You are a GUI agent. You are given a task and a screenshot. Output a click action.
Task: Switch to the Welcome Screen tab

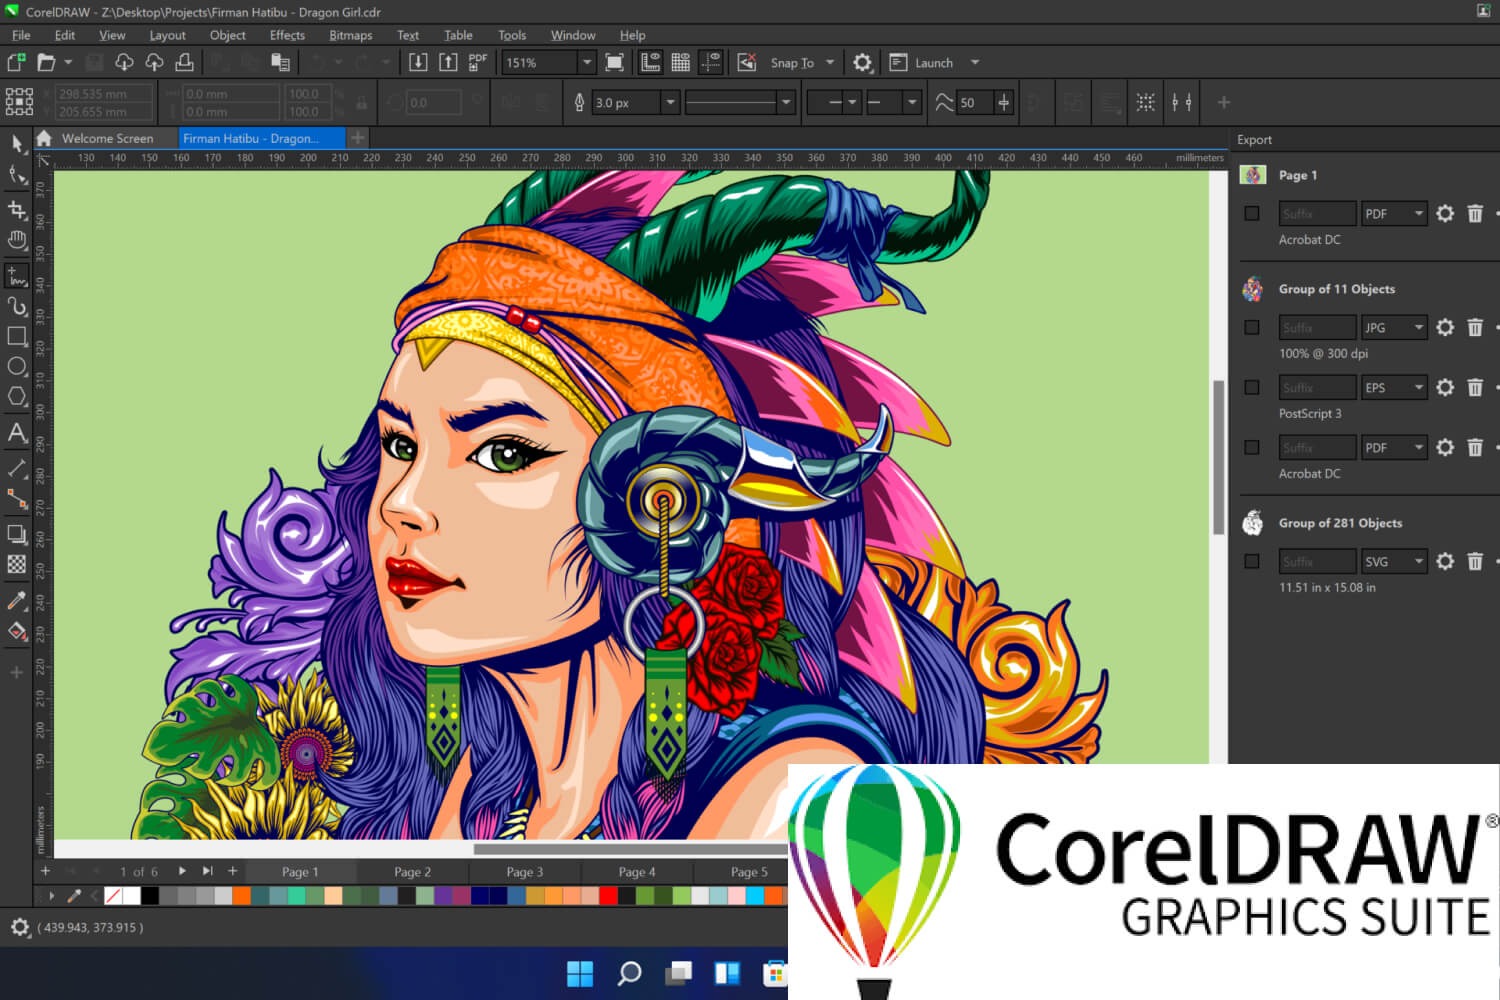pos(107,138)
